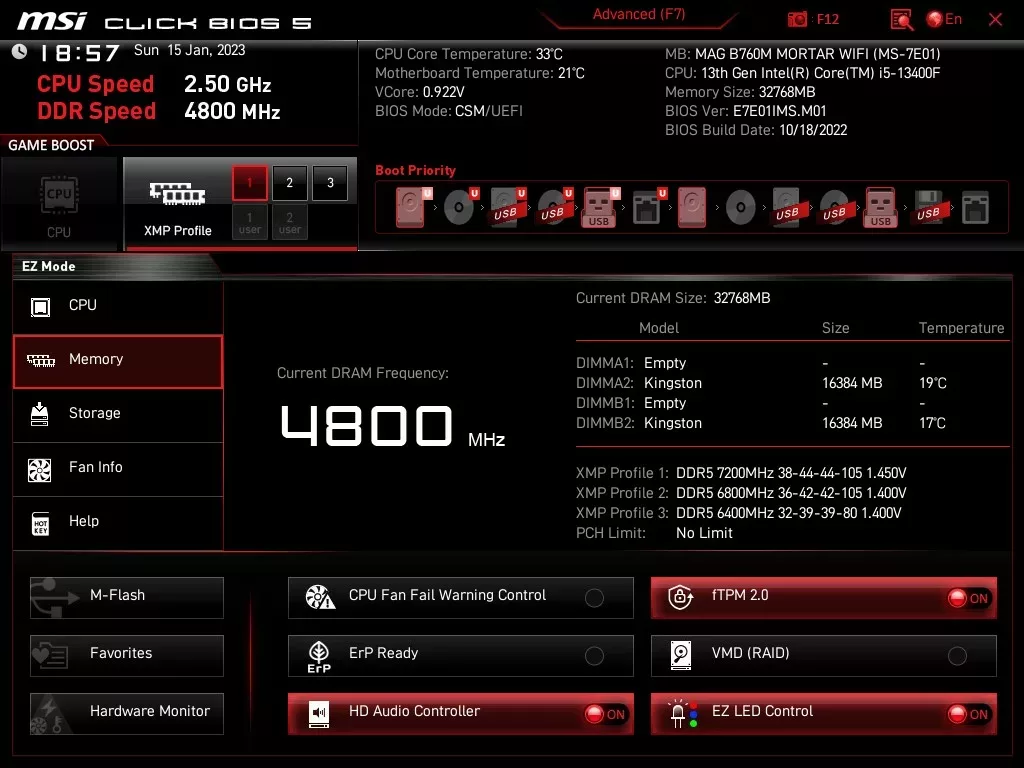Viewport: 1024px width, 768px height.
Task: Open the CPU information panel
Action: [x=118, y=305]
